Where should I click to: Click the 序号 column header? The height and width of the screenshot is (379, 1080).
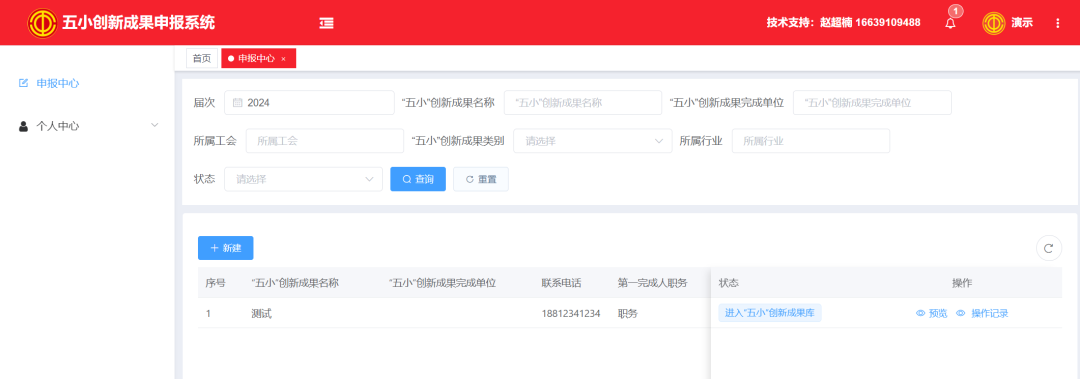pyautogui.click(x=216, y=283)
